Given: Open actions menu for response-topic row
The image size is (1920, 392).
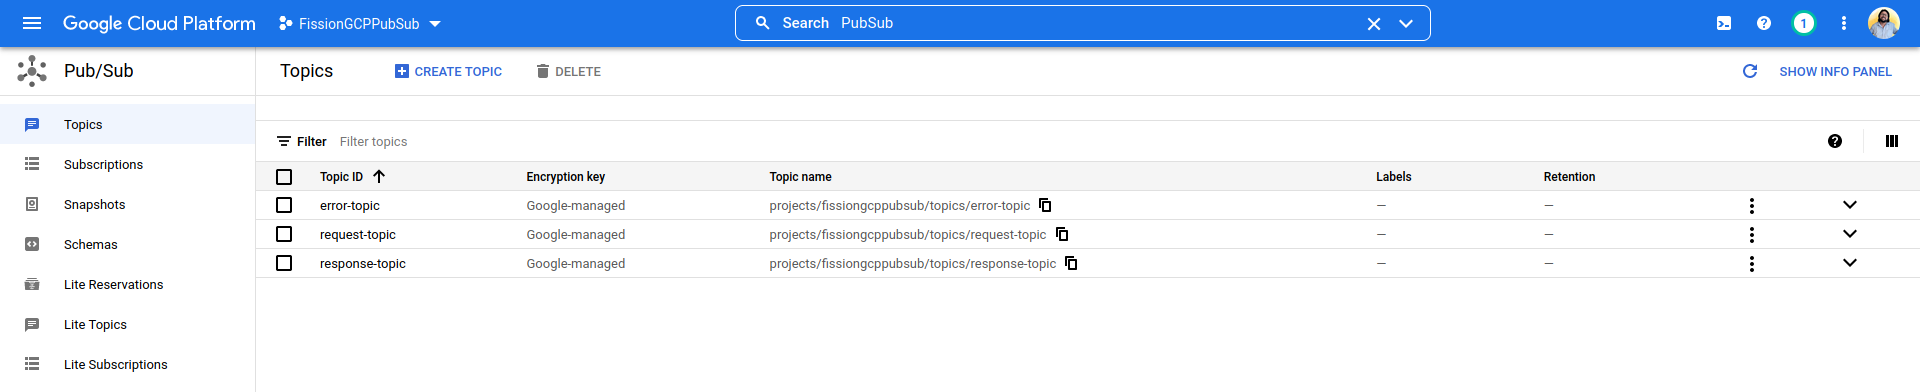Looking at the screenshot, I should 1752,263.
